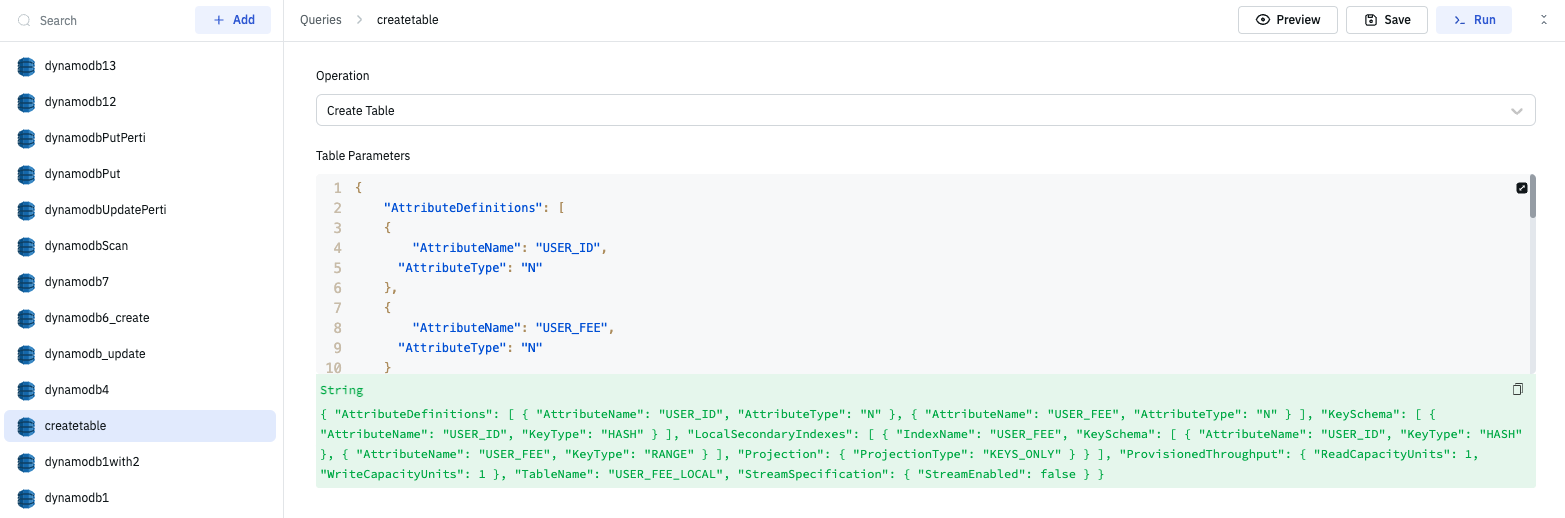1565x518 pixels.
Task: Click the breadcrumb chevron after Queries
Action: pos(359,20)
